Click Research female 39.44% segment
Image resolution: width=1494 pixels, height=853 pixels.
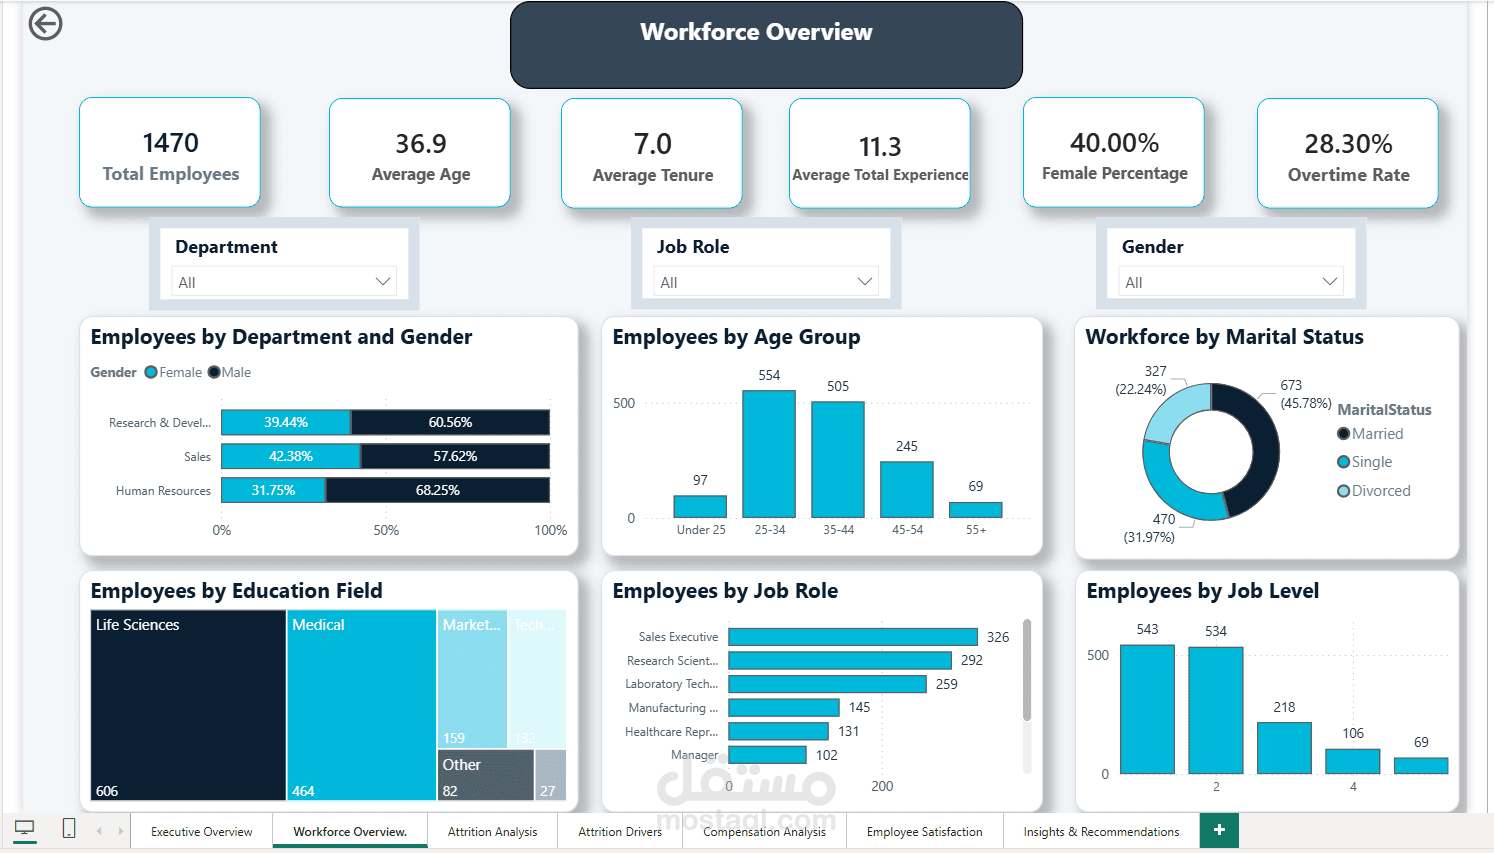click(x=286, y=422)
